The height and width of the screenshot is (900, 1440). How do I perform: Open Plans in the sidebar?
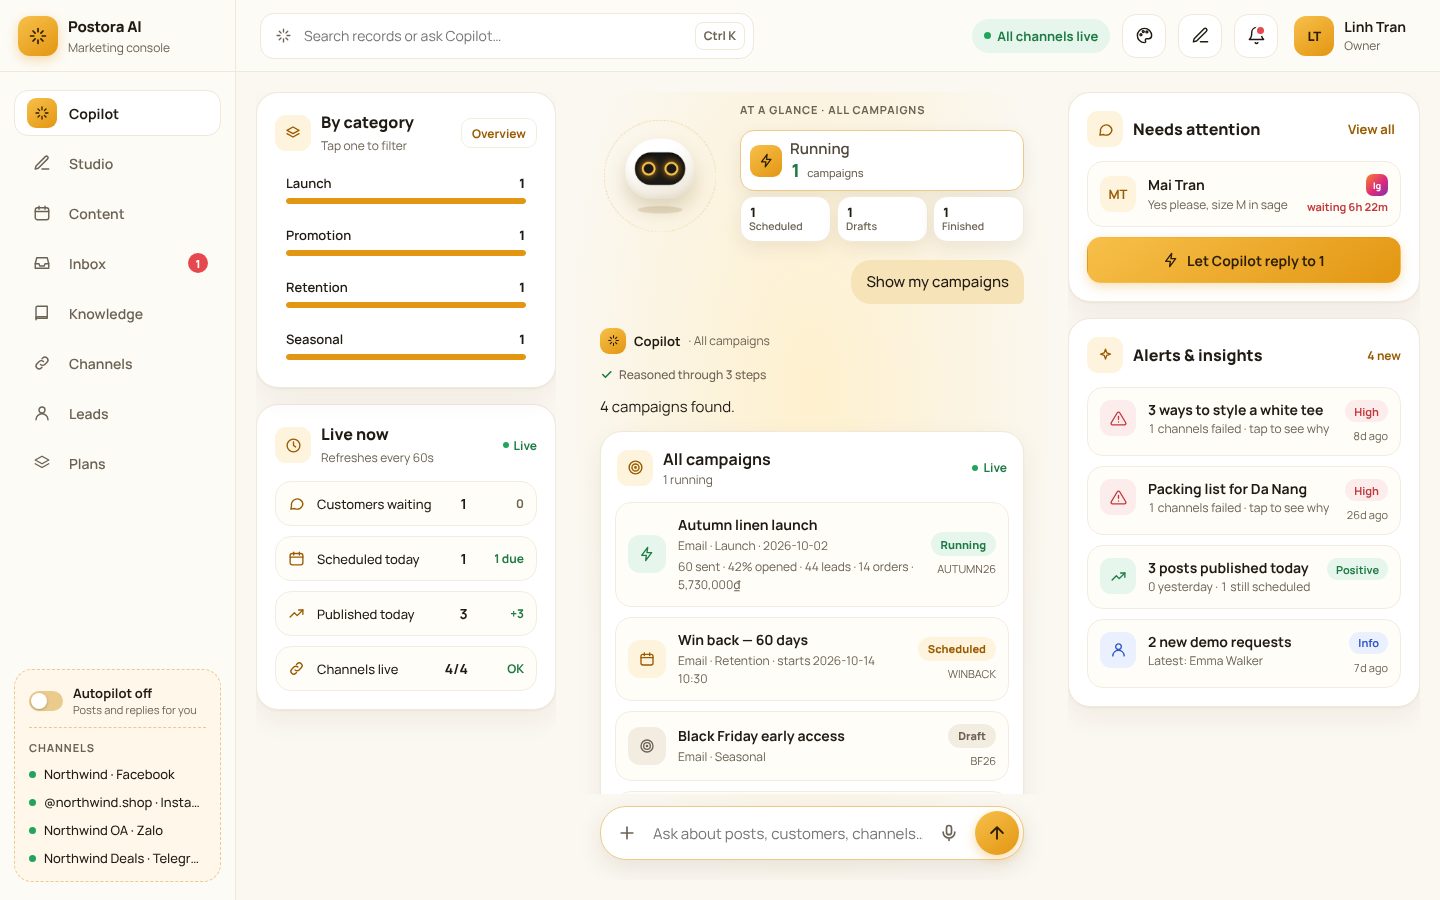(117, 464)
